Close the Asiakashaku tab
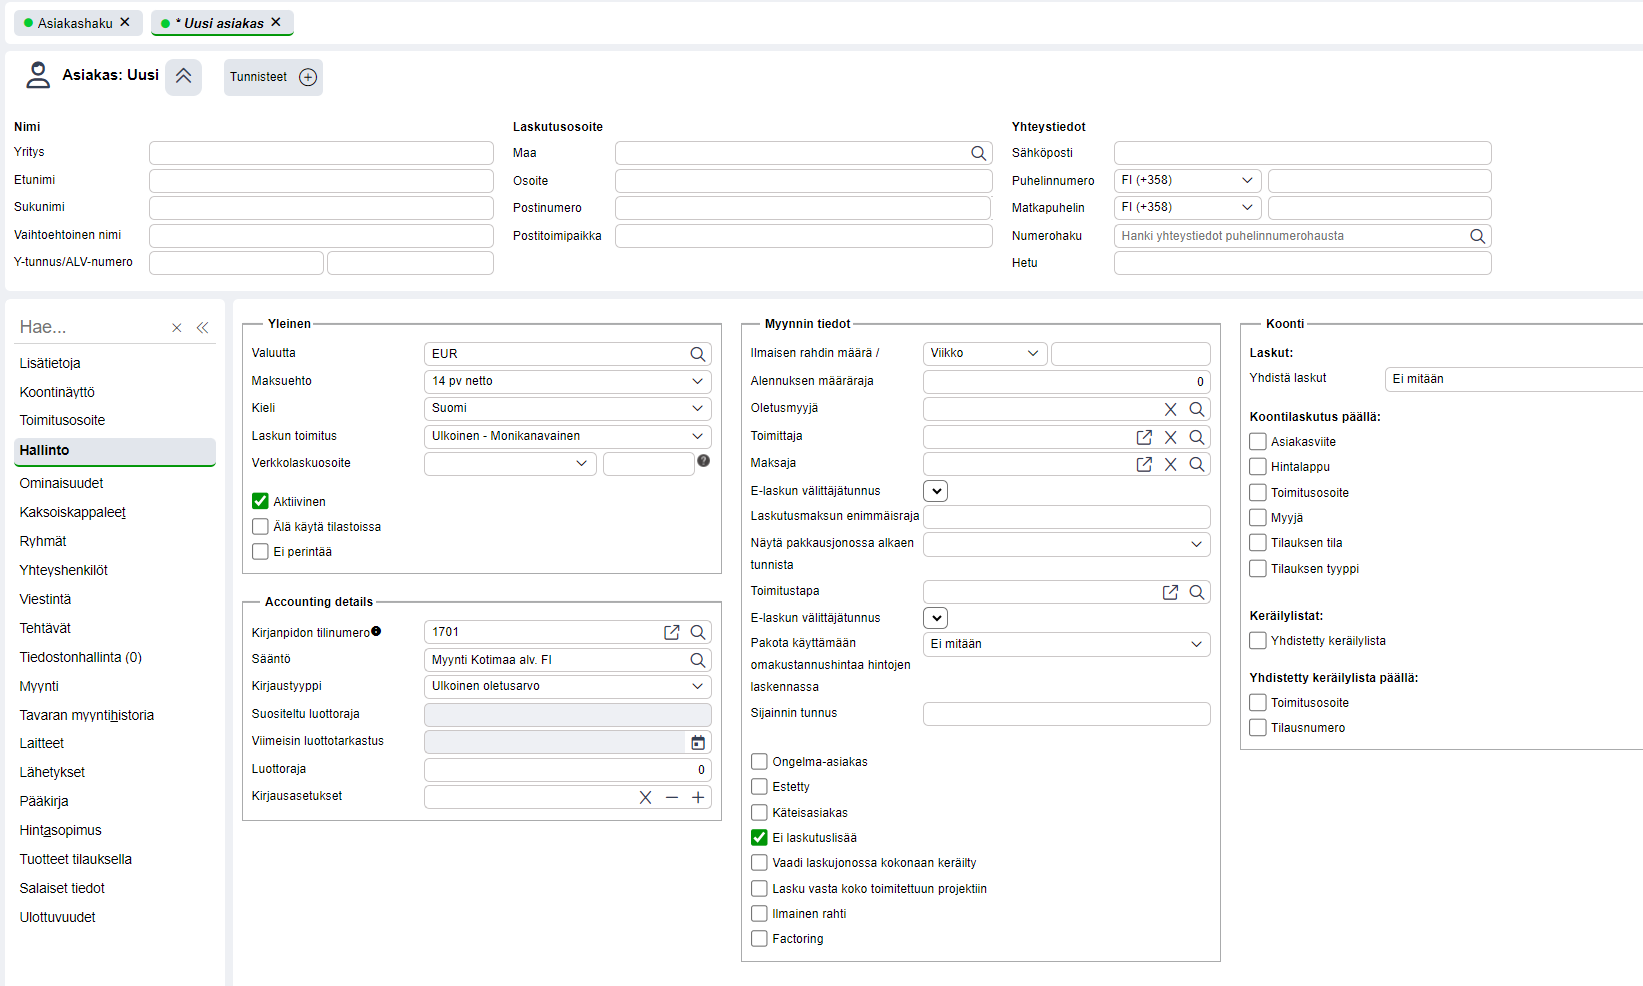The width and height of the screenshot is (1643, 986). tap(125, 22)
